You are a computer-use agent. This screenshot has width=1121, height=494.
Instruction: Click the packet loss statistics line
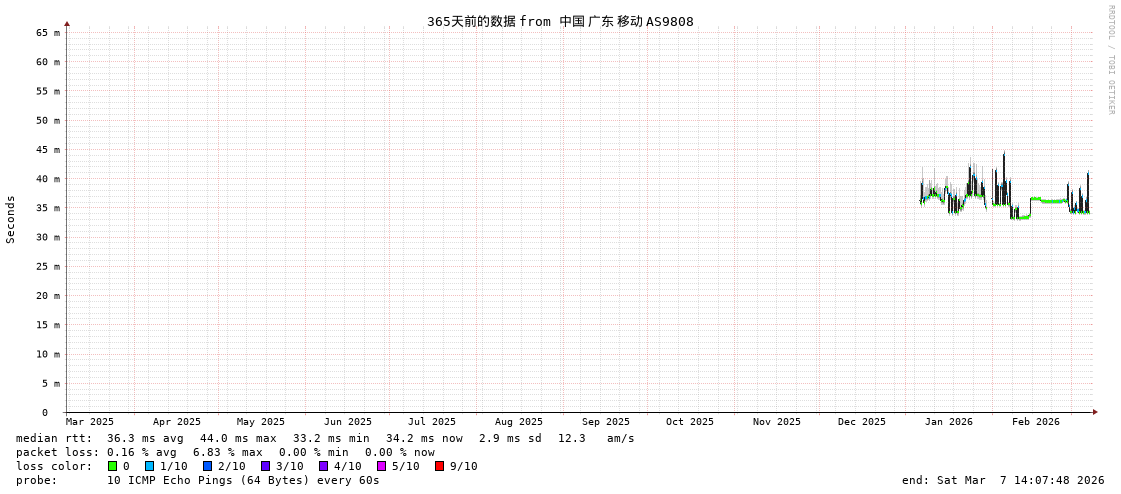click(225, 452)
